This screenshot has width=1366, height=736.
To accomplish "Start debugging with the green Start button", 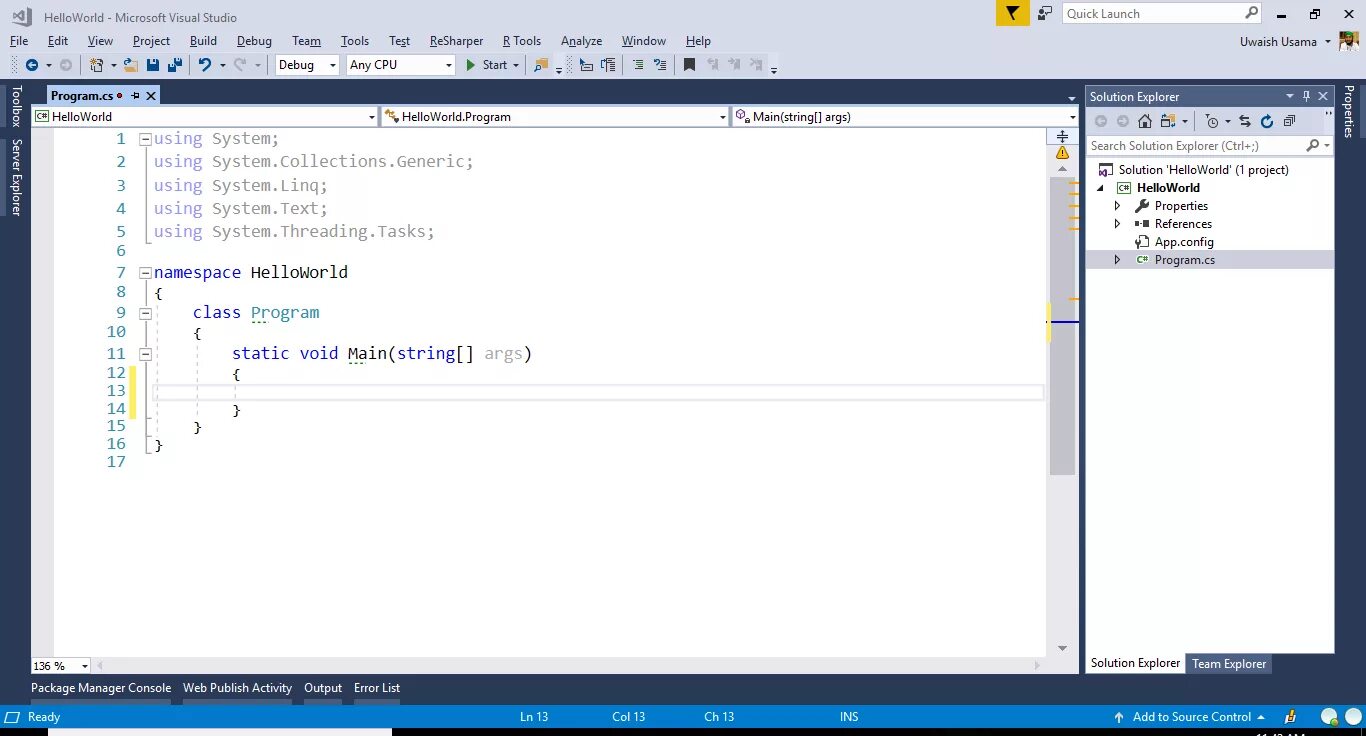I will 486,65.
